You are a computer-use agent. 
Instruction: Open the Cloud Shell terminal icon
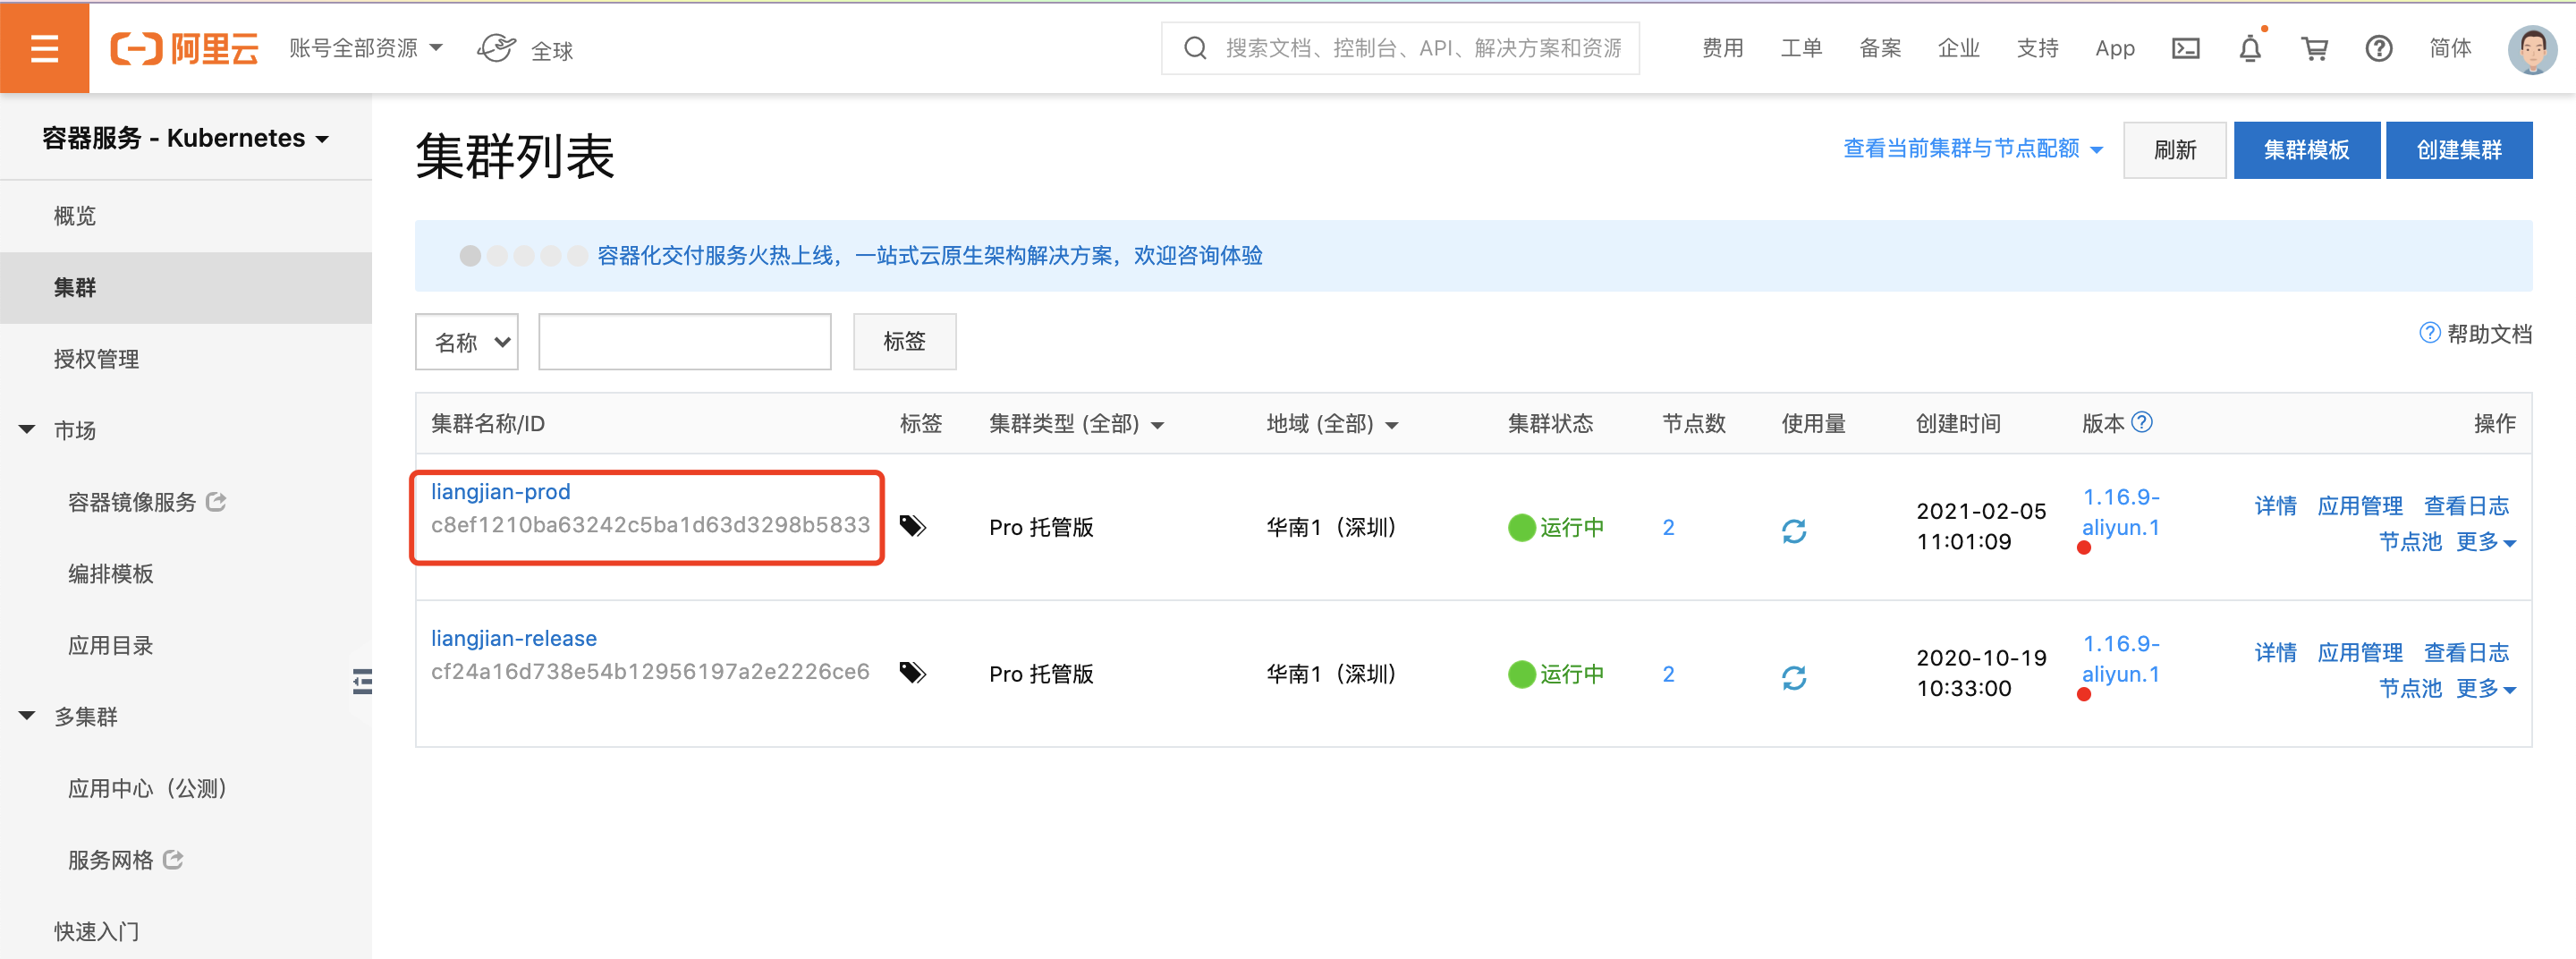(2185, 48)
